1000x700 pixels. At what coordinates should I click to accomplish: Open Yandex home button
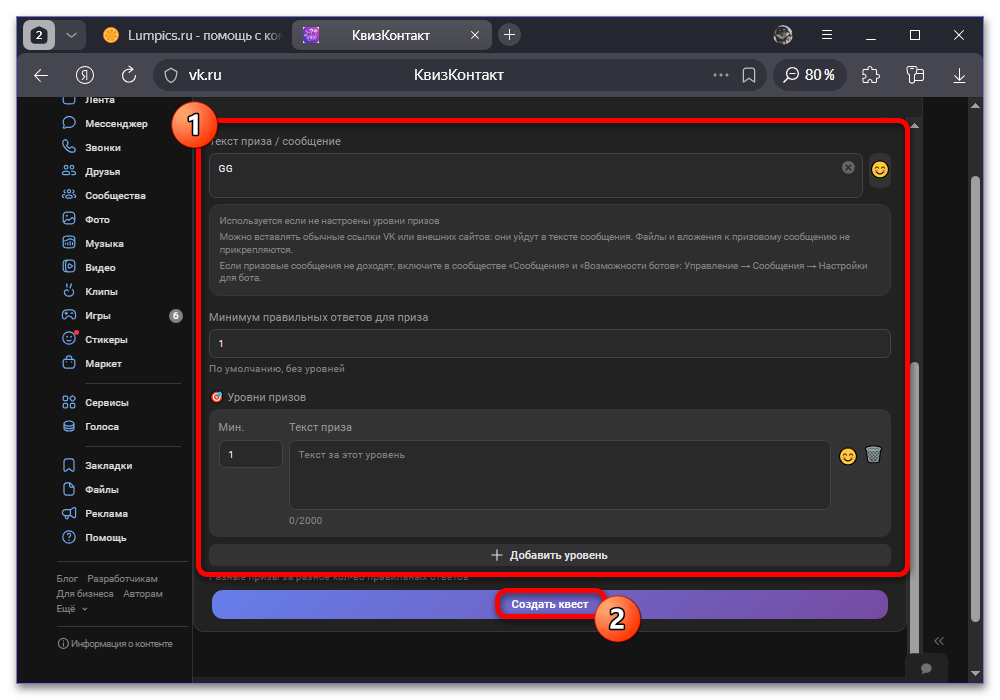[85, 75]
